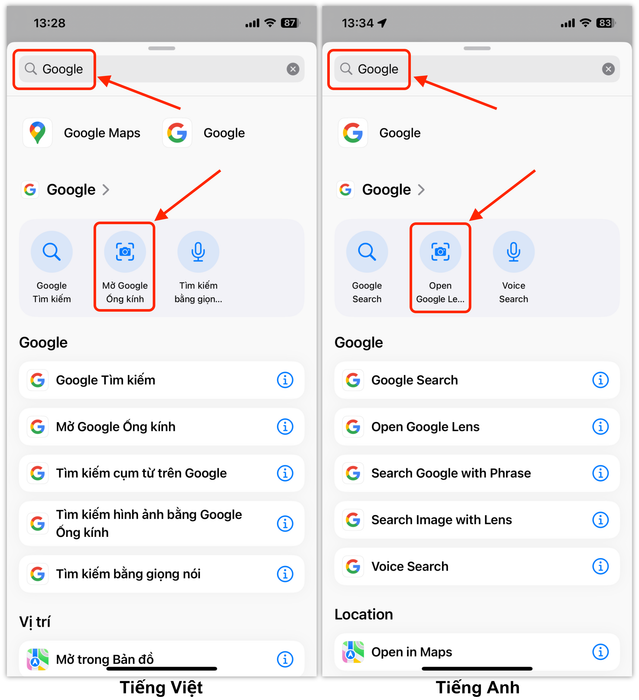
Task: Focus the Google search field in Vietnamese screen
Action: point(162,69)
